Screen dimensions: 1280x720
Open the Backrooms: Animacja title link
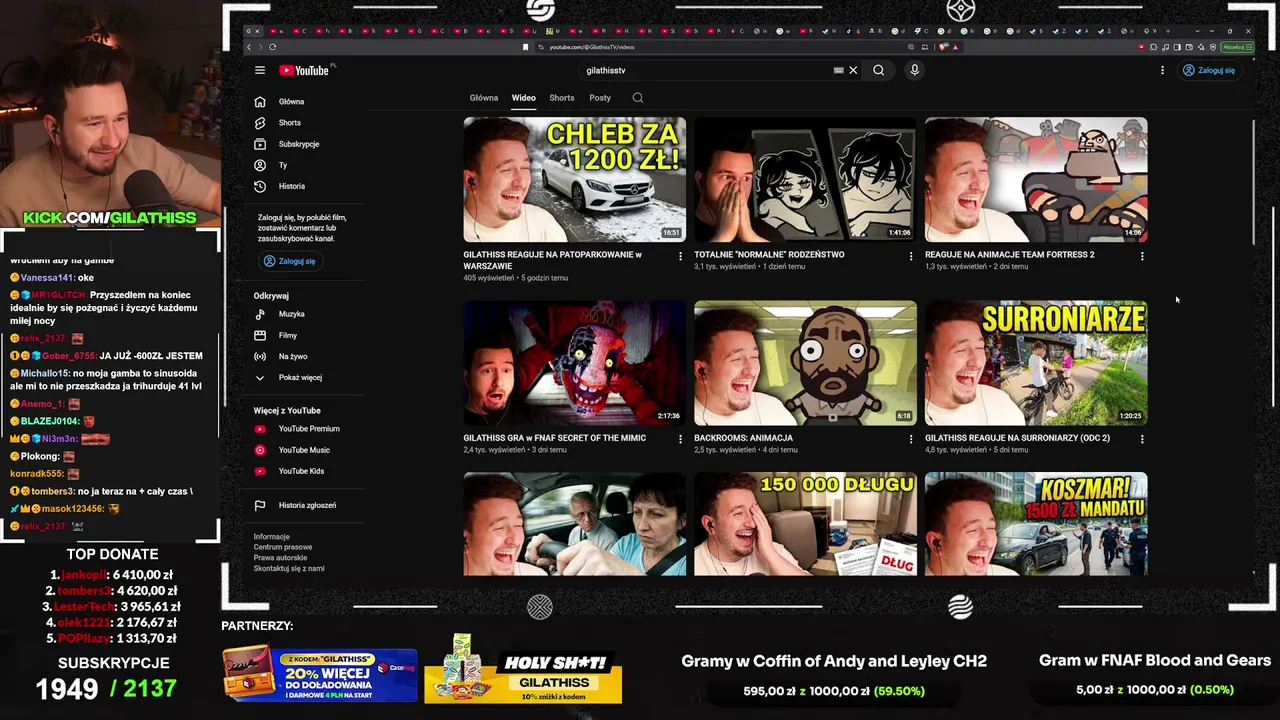tap(743, 438)
